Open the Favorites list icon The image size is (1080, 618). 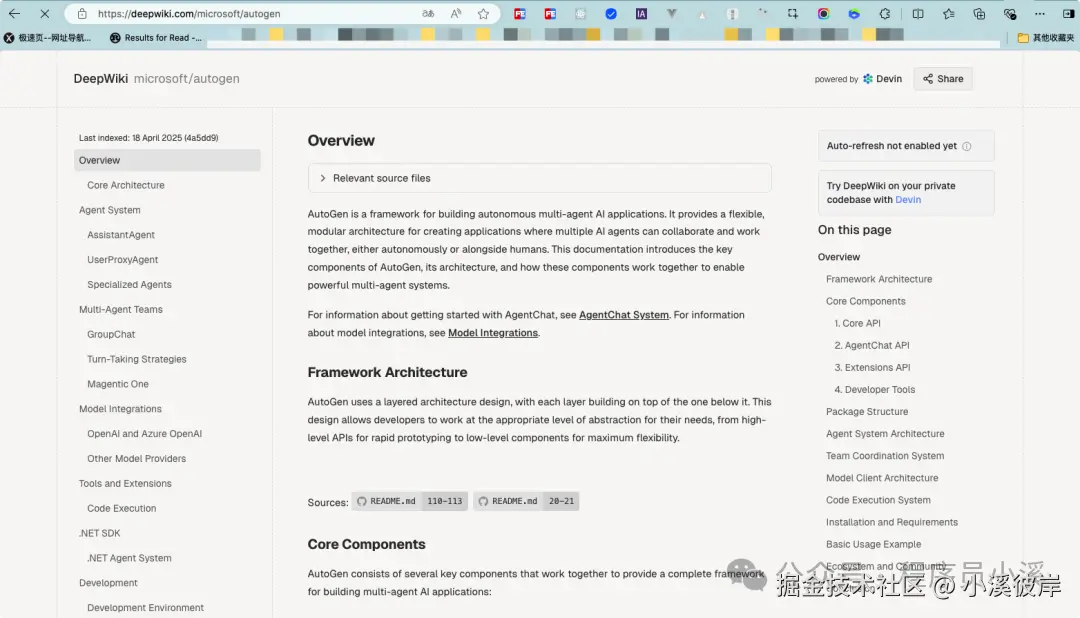(948, 13)
